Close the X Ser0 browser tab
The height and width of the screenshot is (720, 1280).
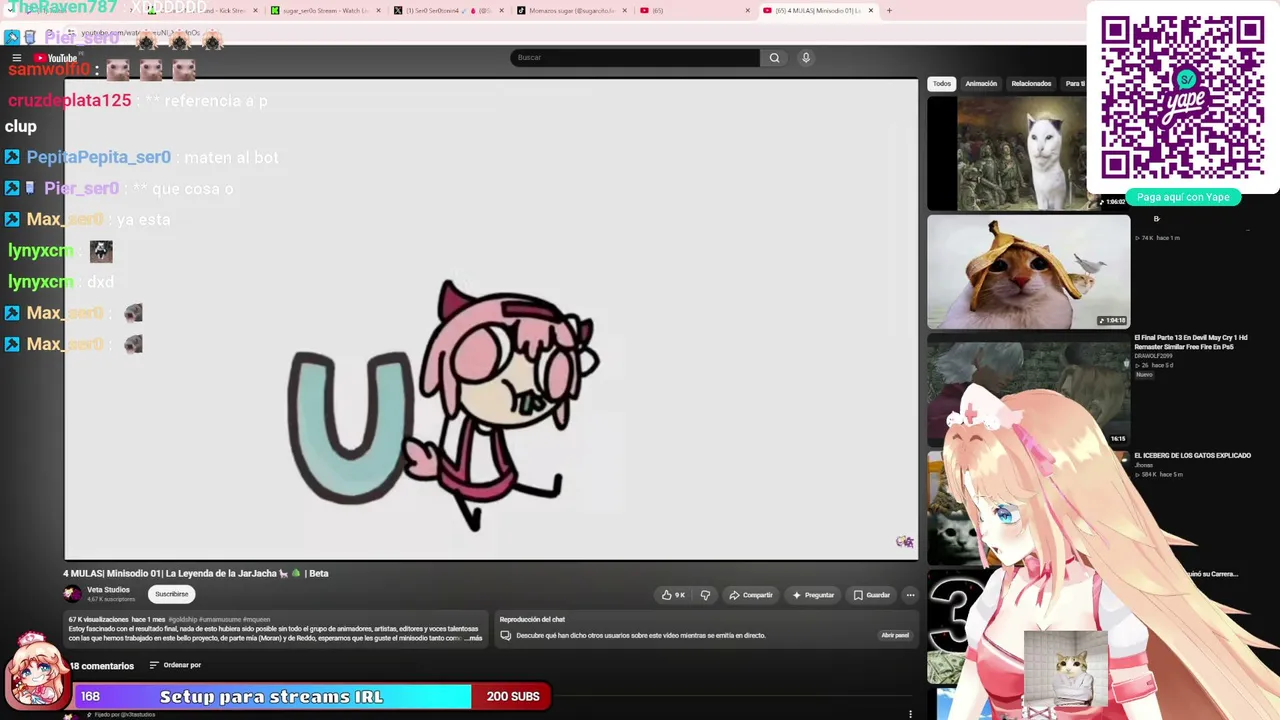point(500,11)
